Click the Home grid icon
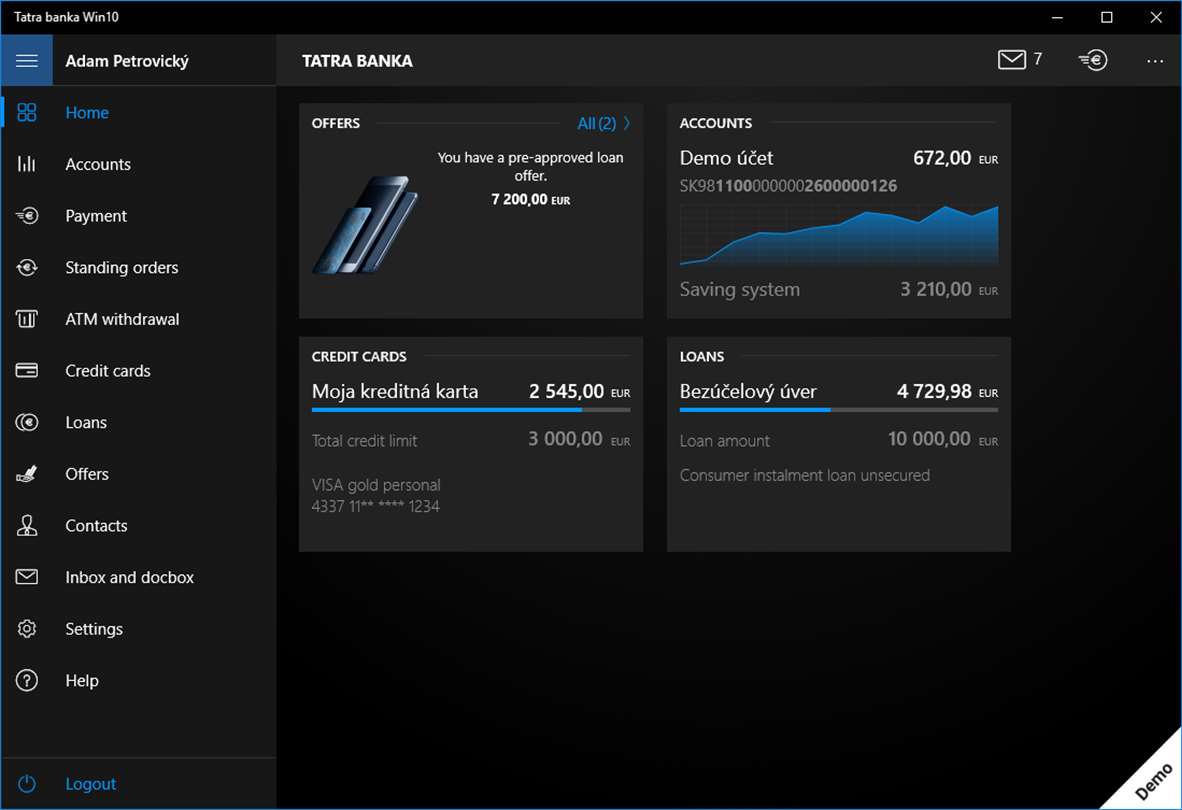 point(26,112)
